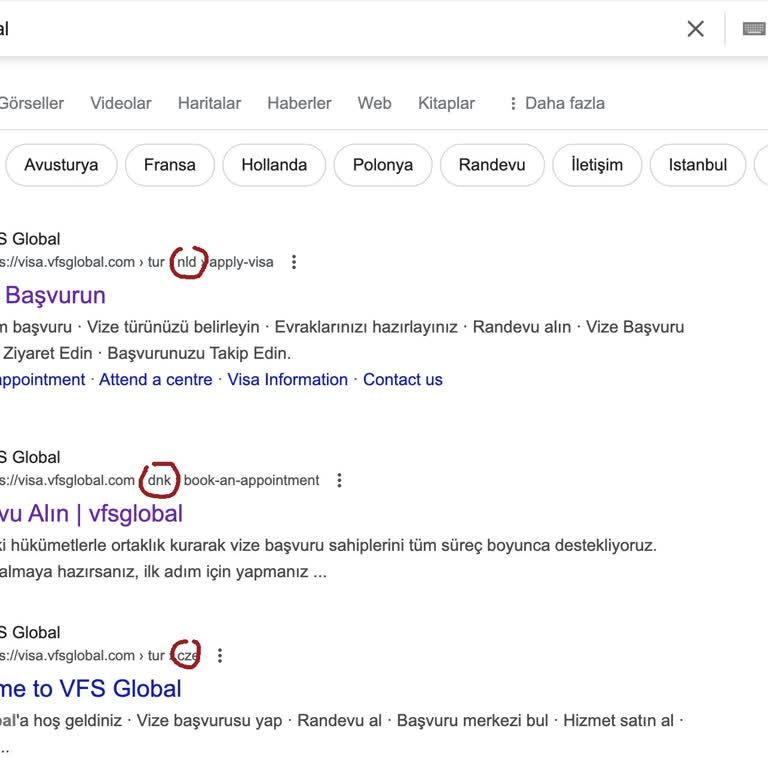This screenshot has height=768, width=768.
Task: Expand the Daha fazla menu
Action: point(556,103)
